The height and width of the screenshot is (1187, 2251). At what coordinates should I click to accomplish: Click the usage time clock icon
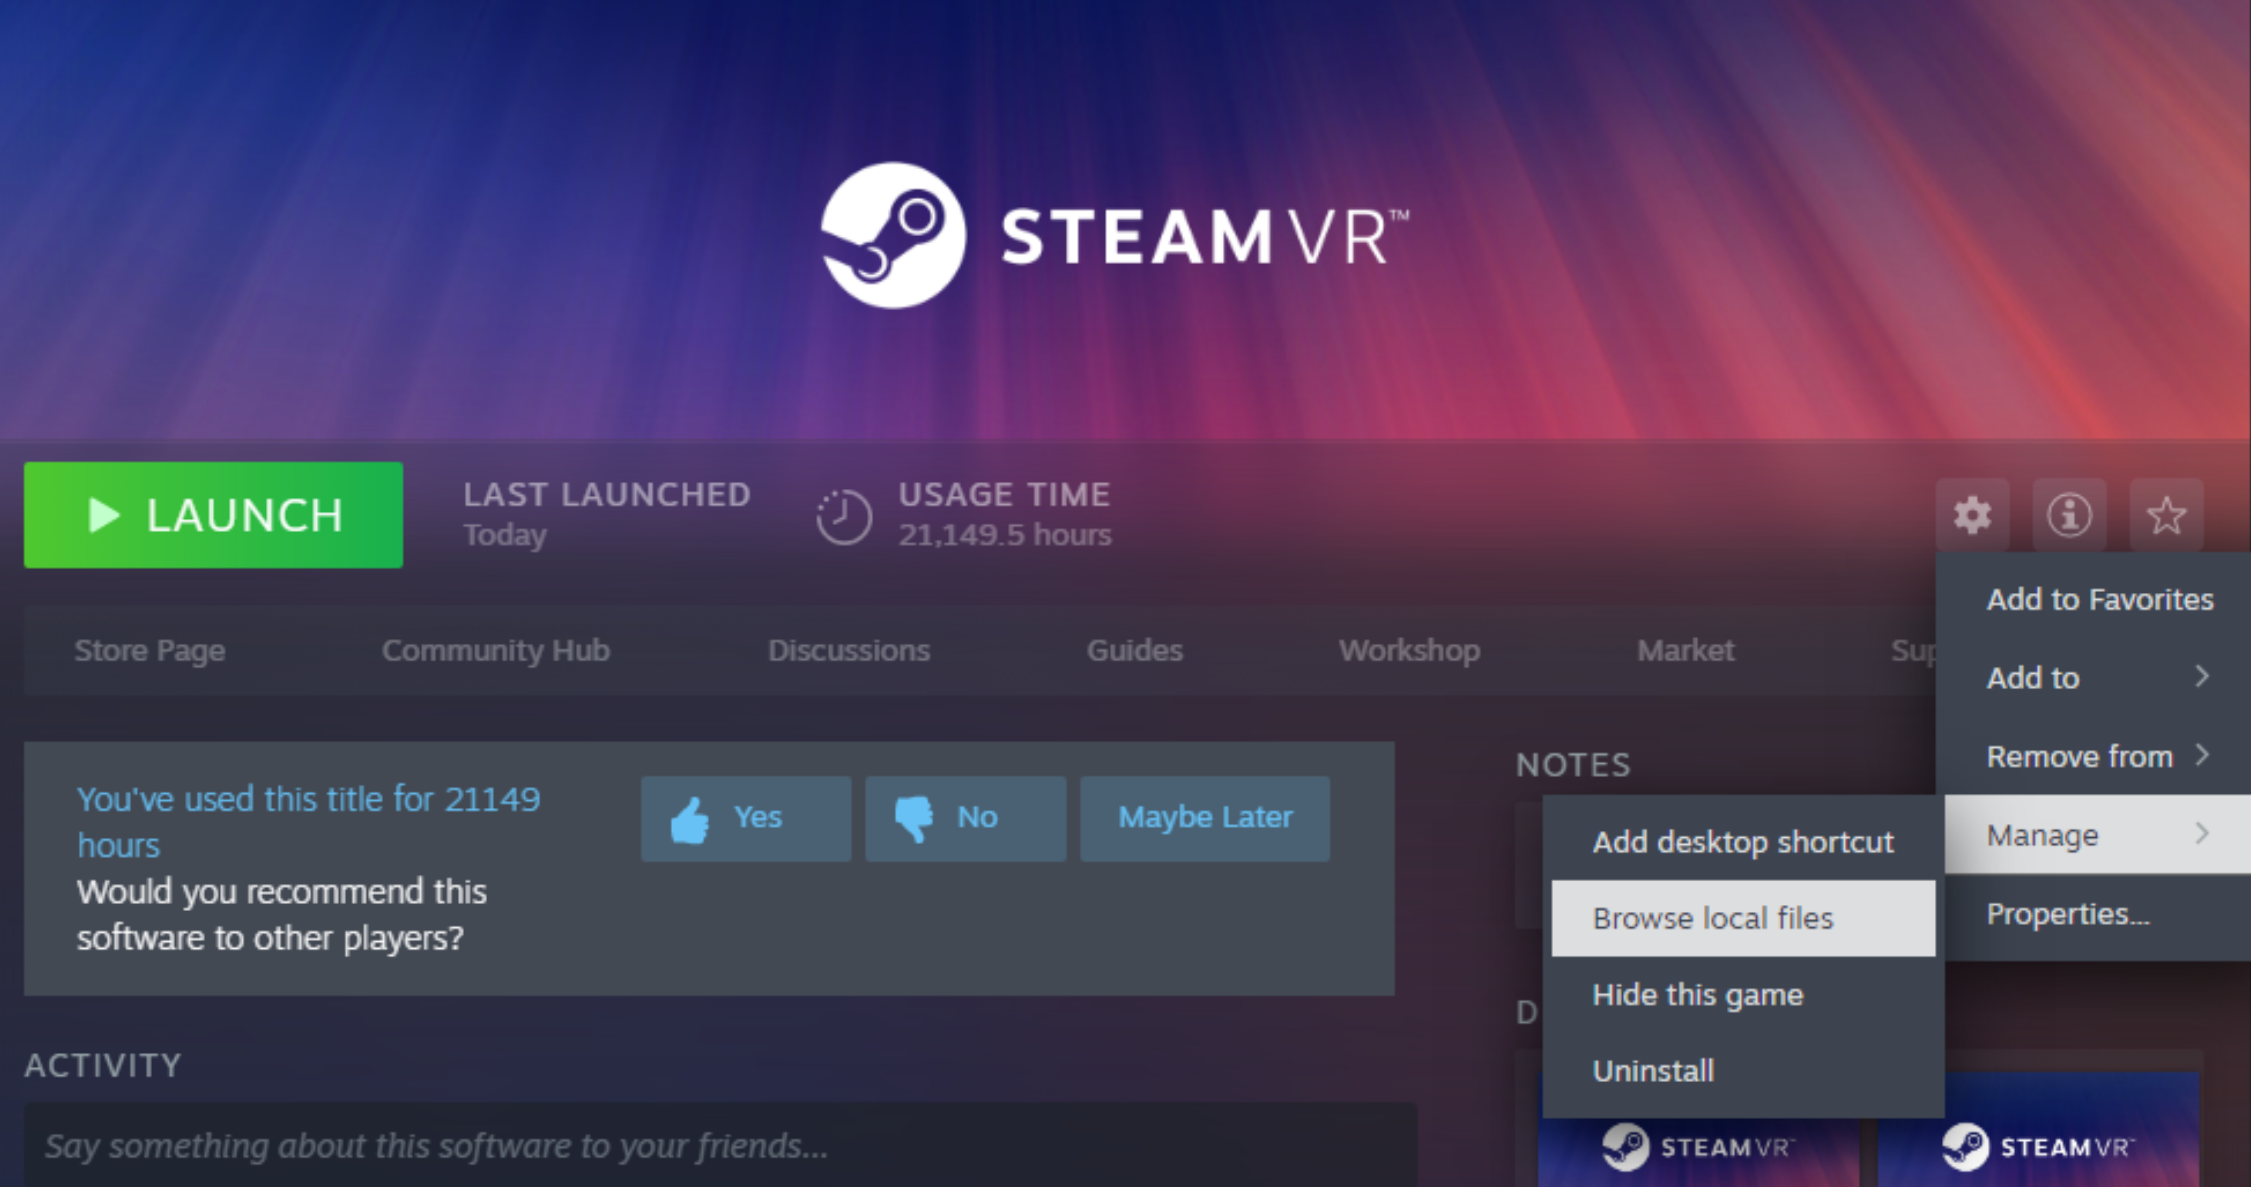pyautogui.click(x=843, y=516)
